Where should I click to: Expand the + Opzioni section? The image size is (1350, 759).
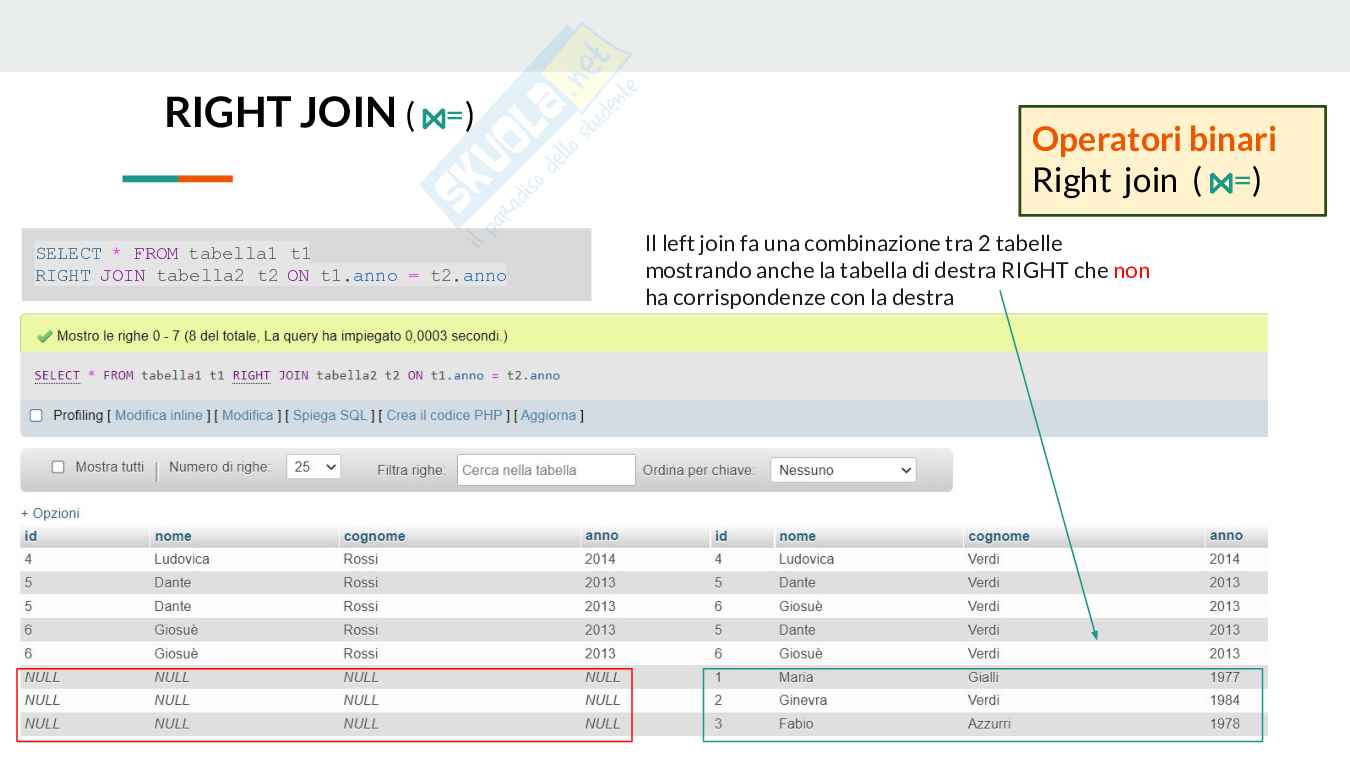[50, 513]
